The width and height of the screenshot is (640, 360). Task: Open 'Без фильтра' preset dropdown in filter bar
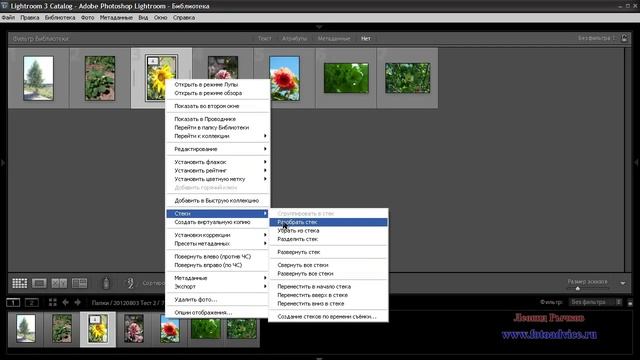(x=597, y=38)
